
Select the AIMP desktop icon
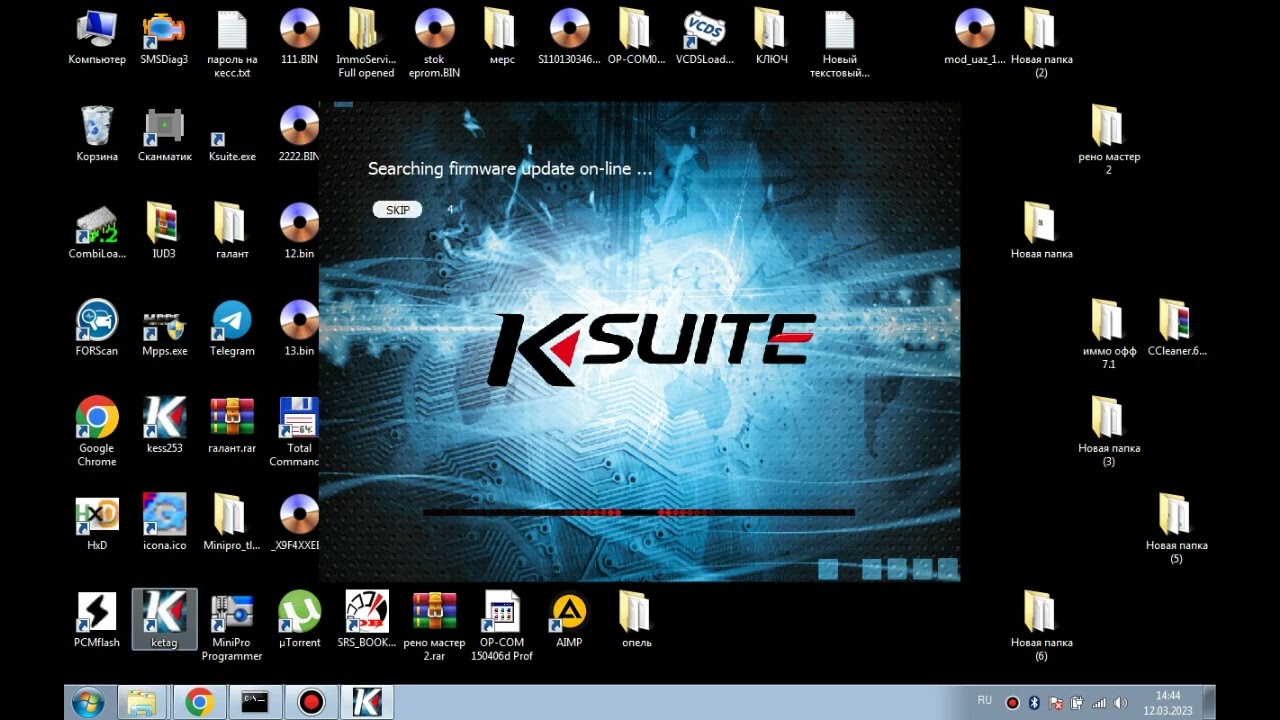(569, 619)
